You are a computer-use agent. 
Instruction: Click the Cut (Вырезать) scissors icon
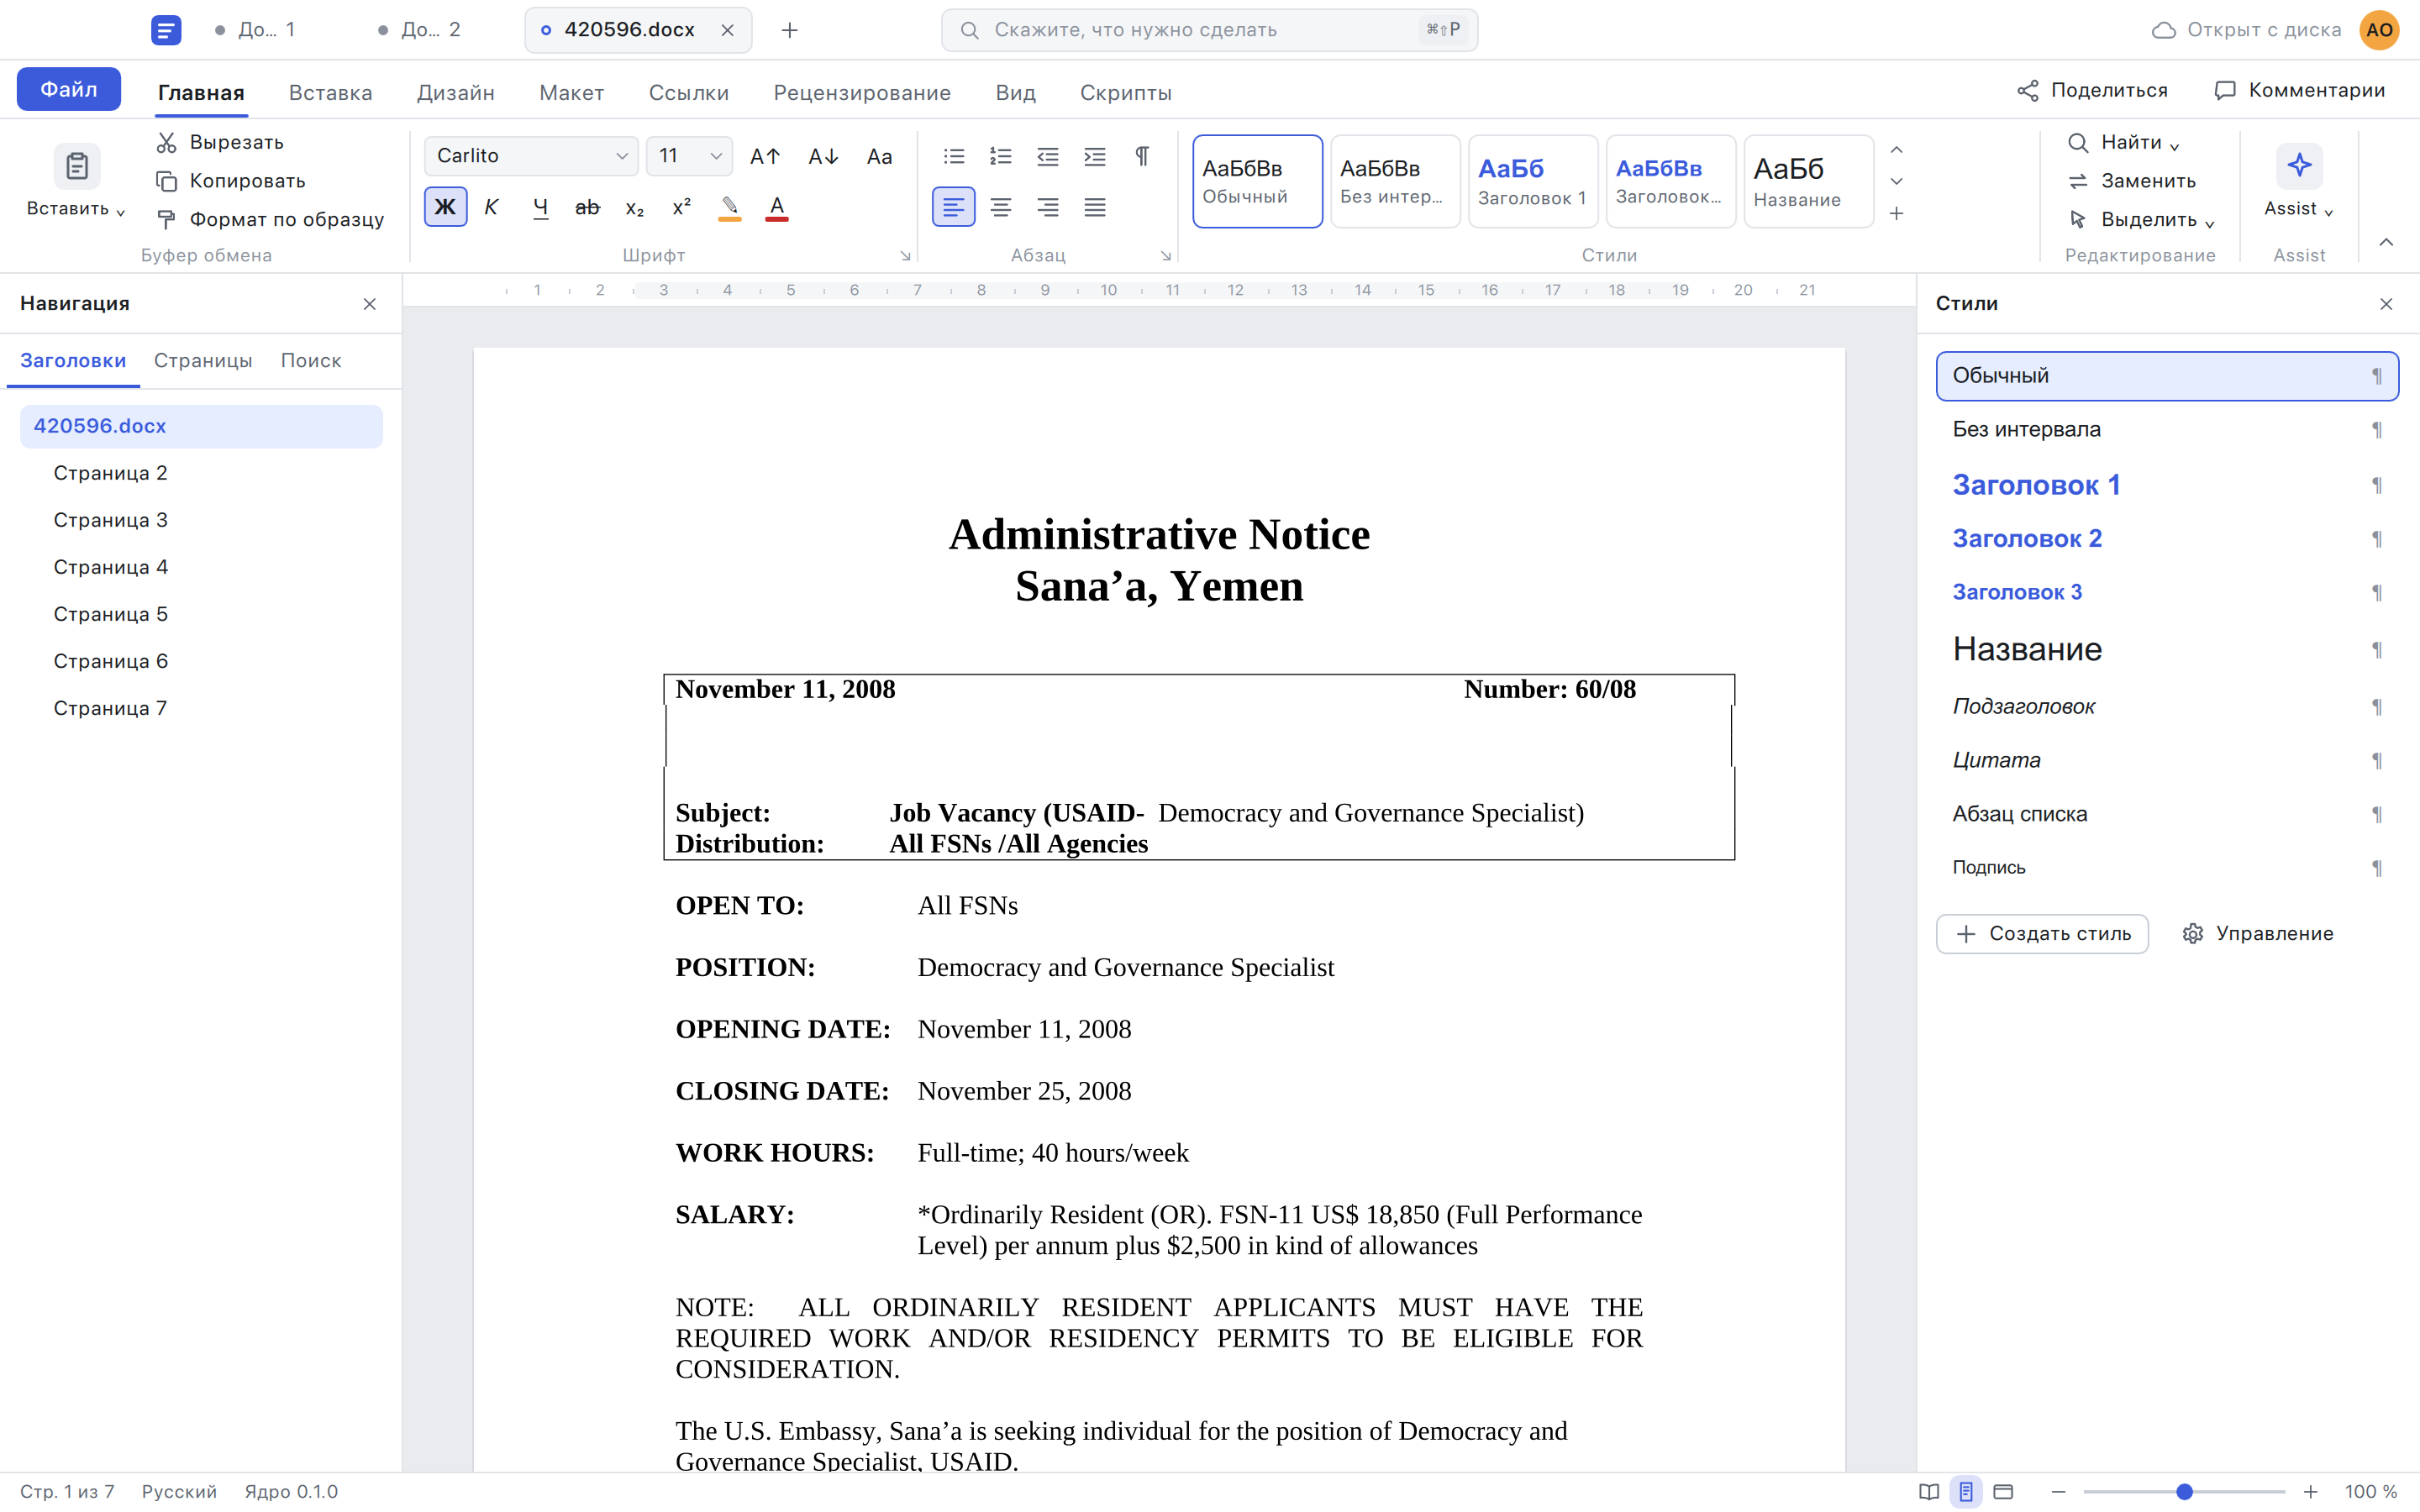167,142
